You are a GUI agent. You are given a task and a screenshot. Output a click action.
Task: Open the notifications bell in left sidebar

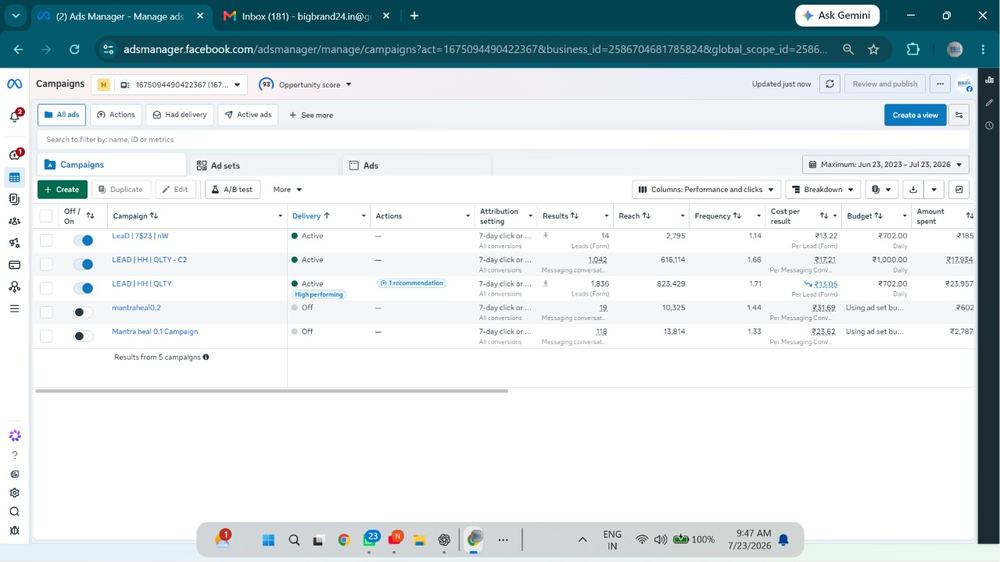click(15, 116)
